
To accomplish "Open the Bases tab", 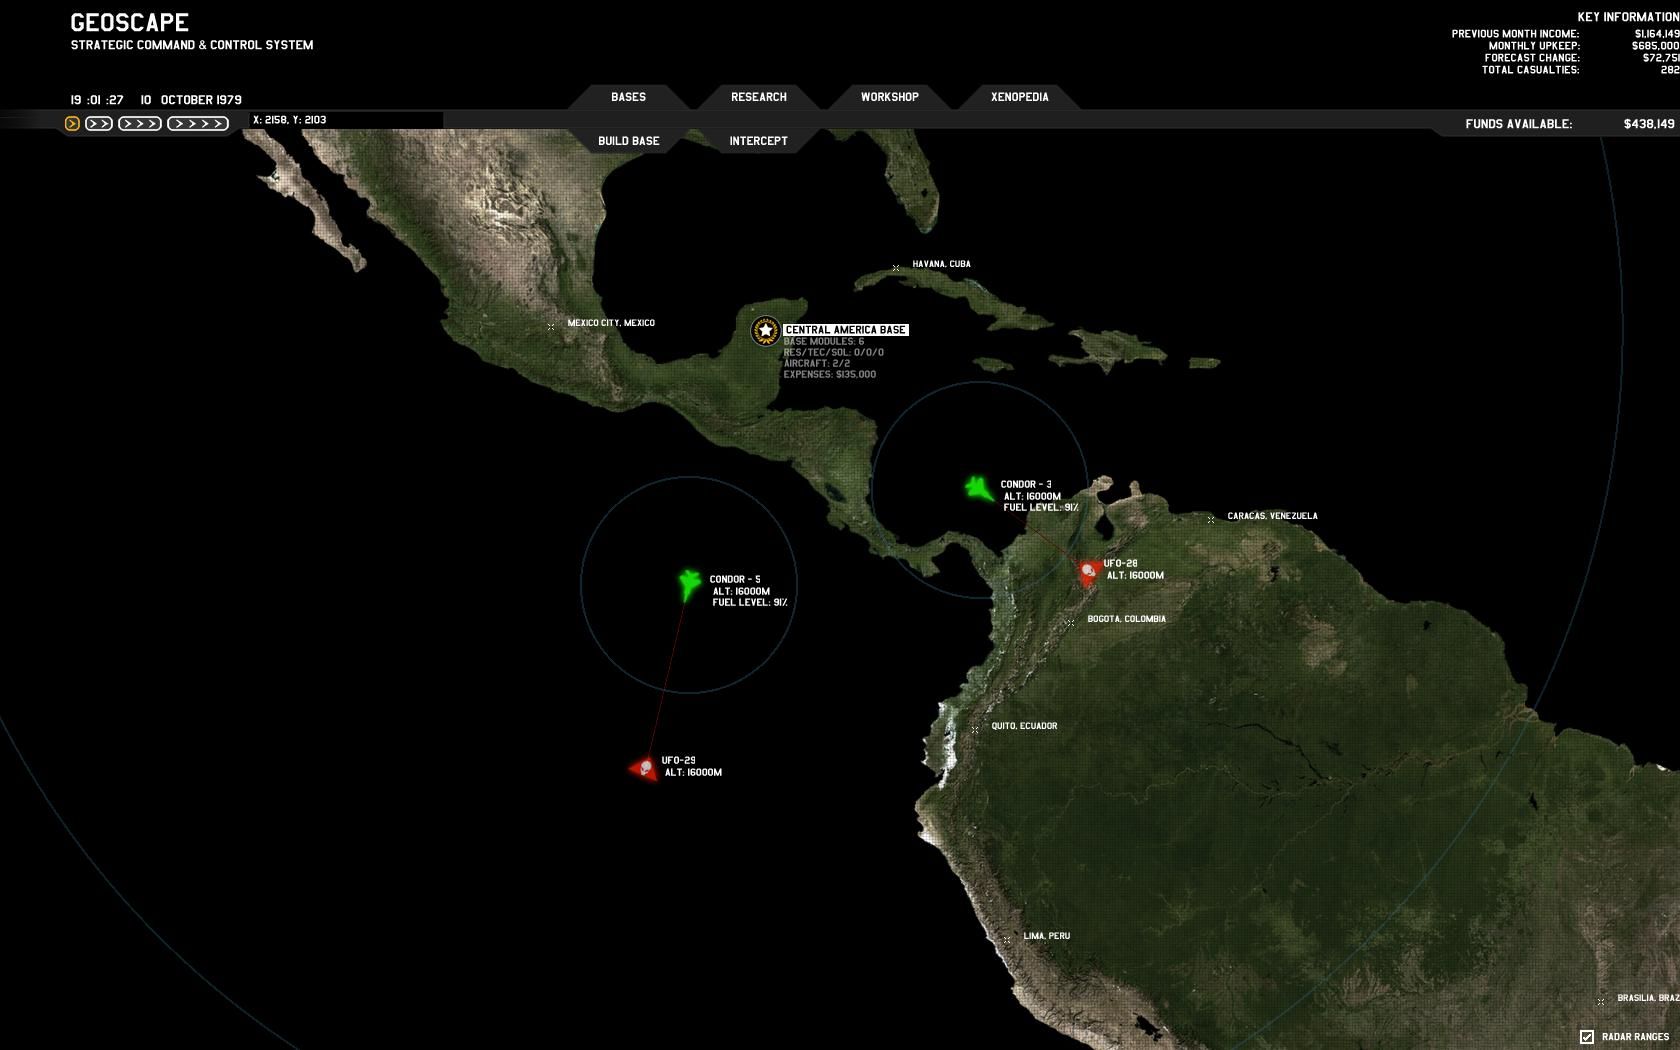I will click(x=628, y=97).
